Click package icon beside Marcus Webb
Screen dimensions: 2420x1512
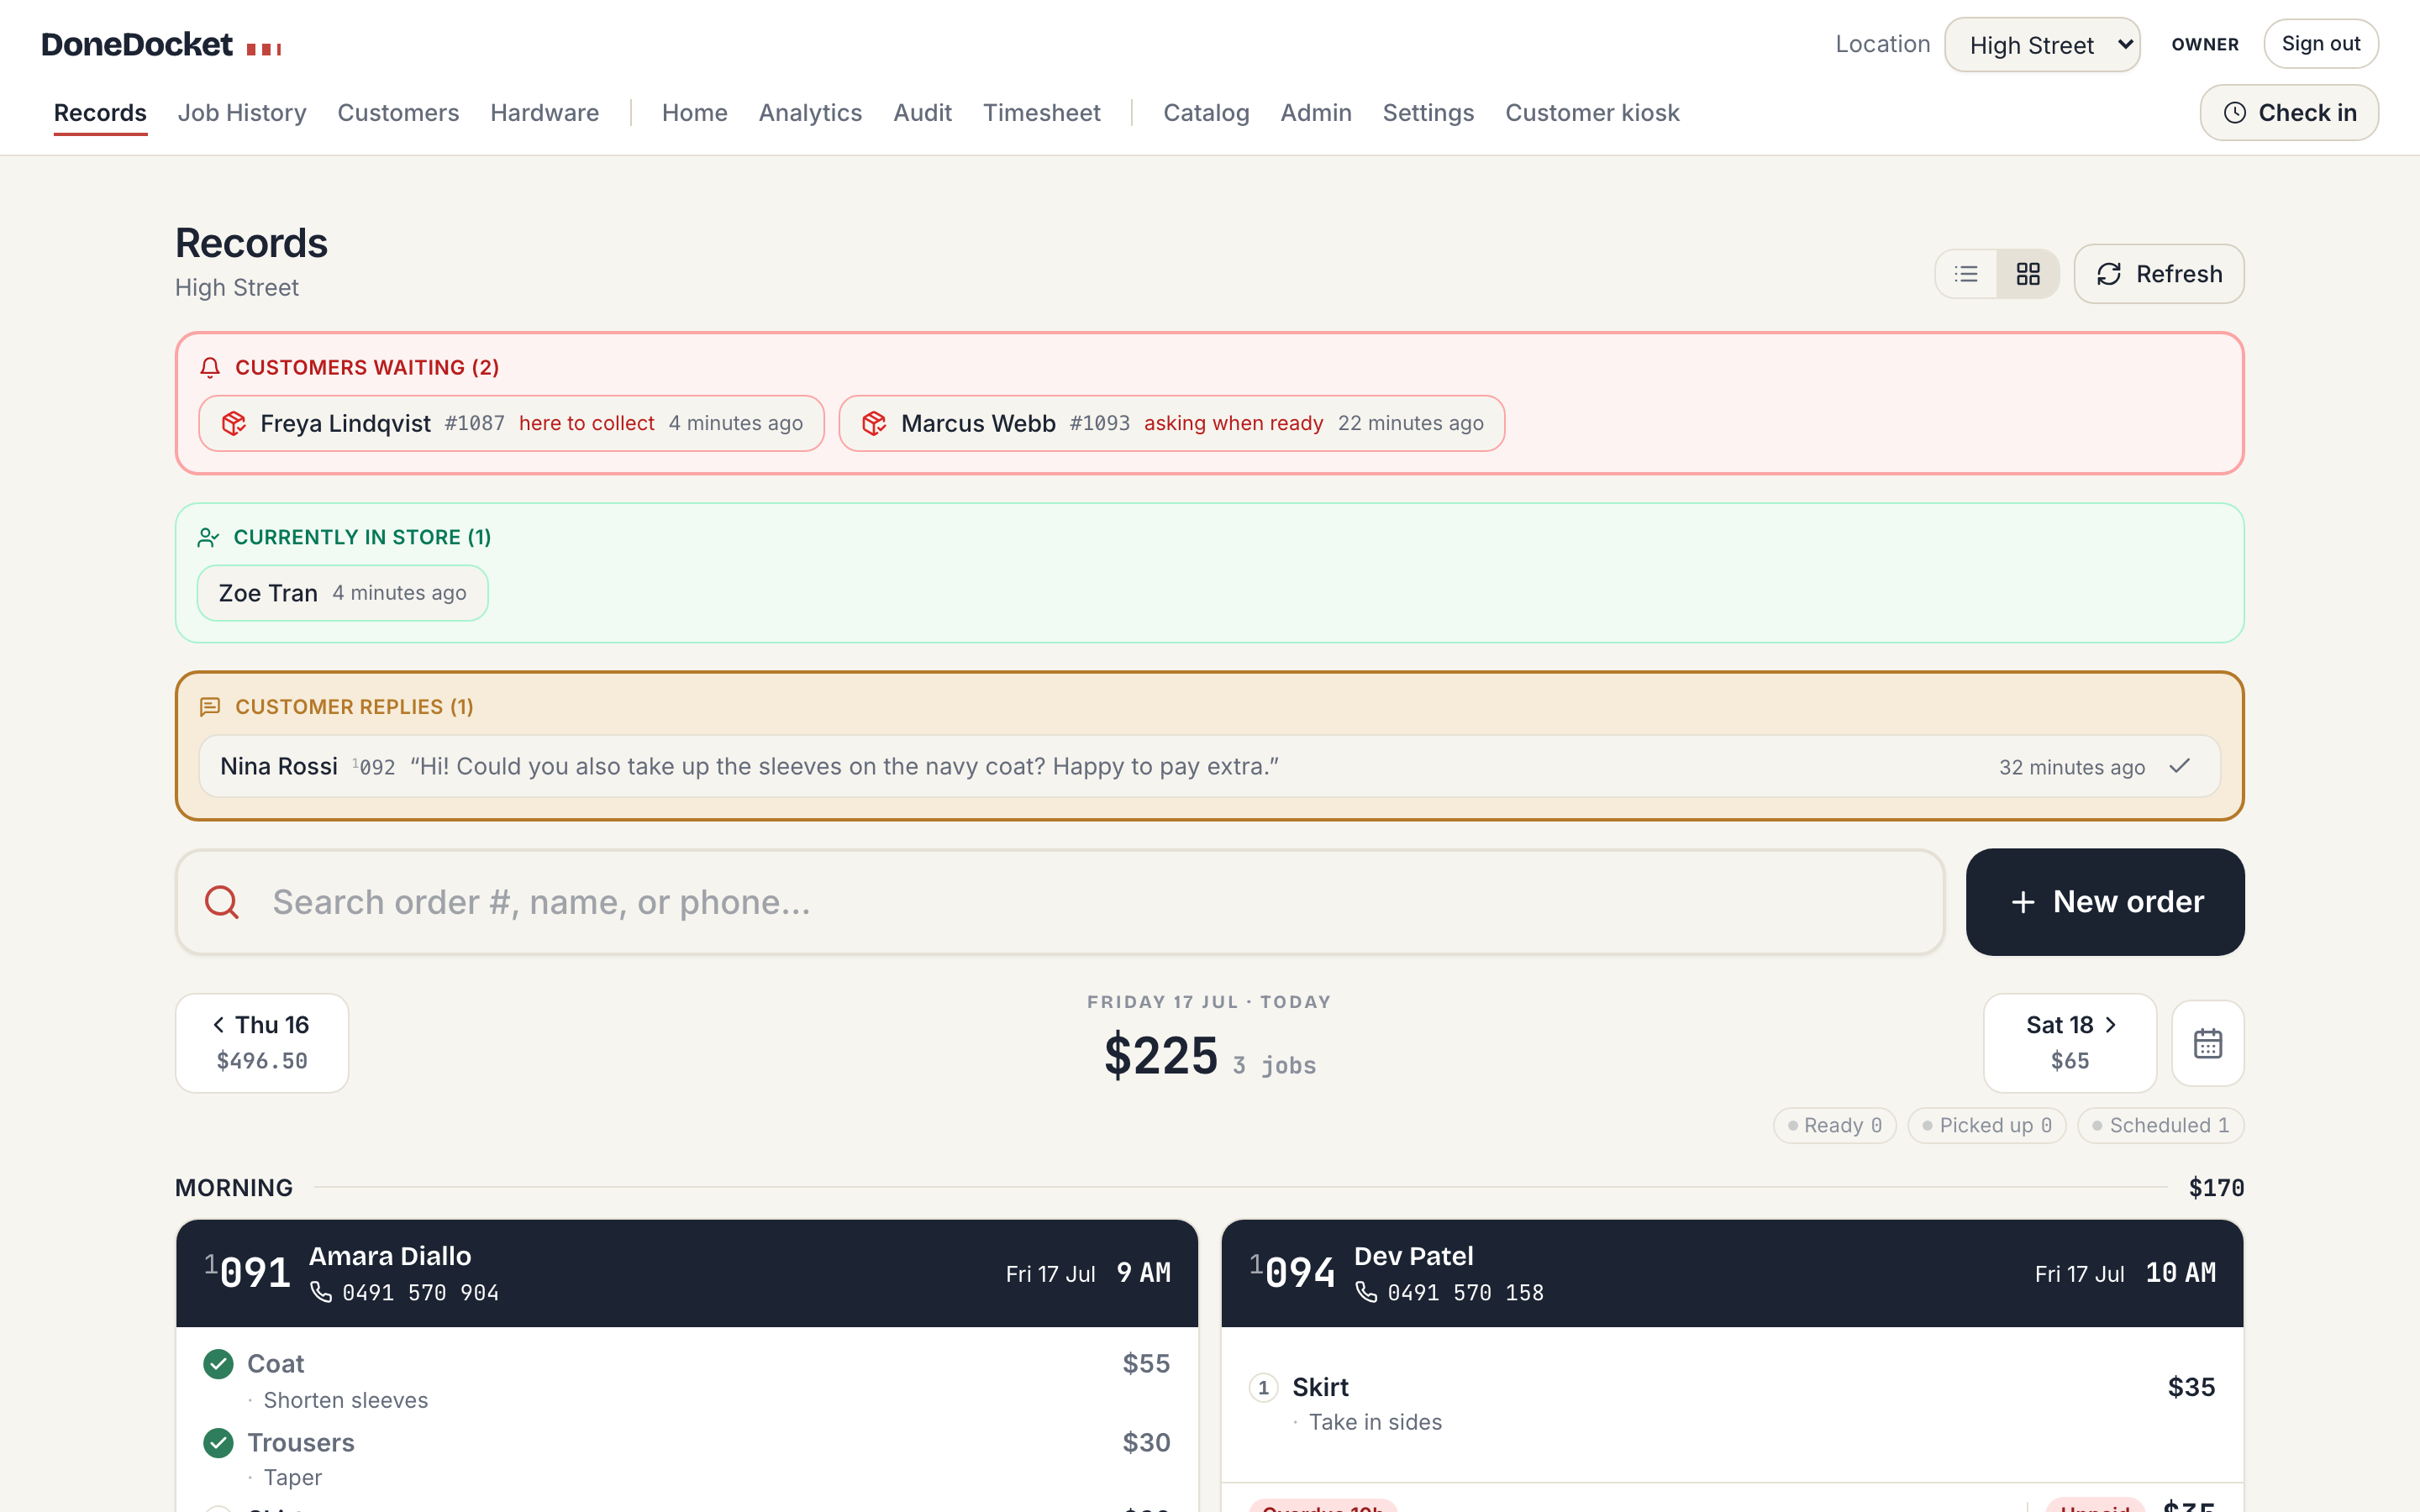pyautogui.click(x=874, y=423)
